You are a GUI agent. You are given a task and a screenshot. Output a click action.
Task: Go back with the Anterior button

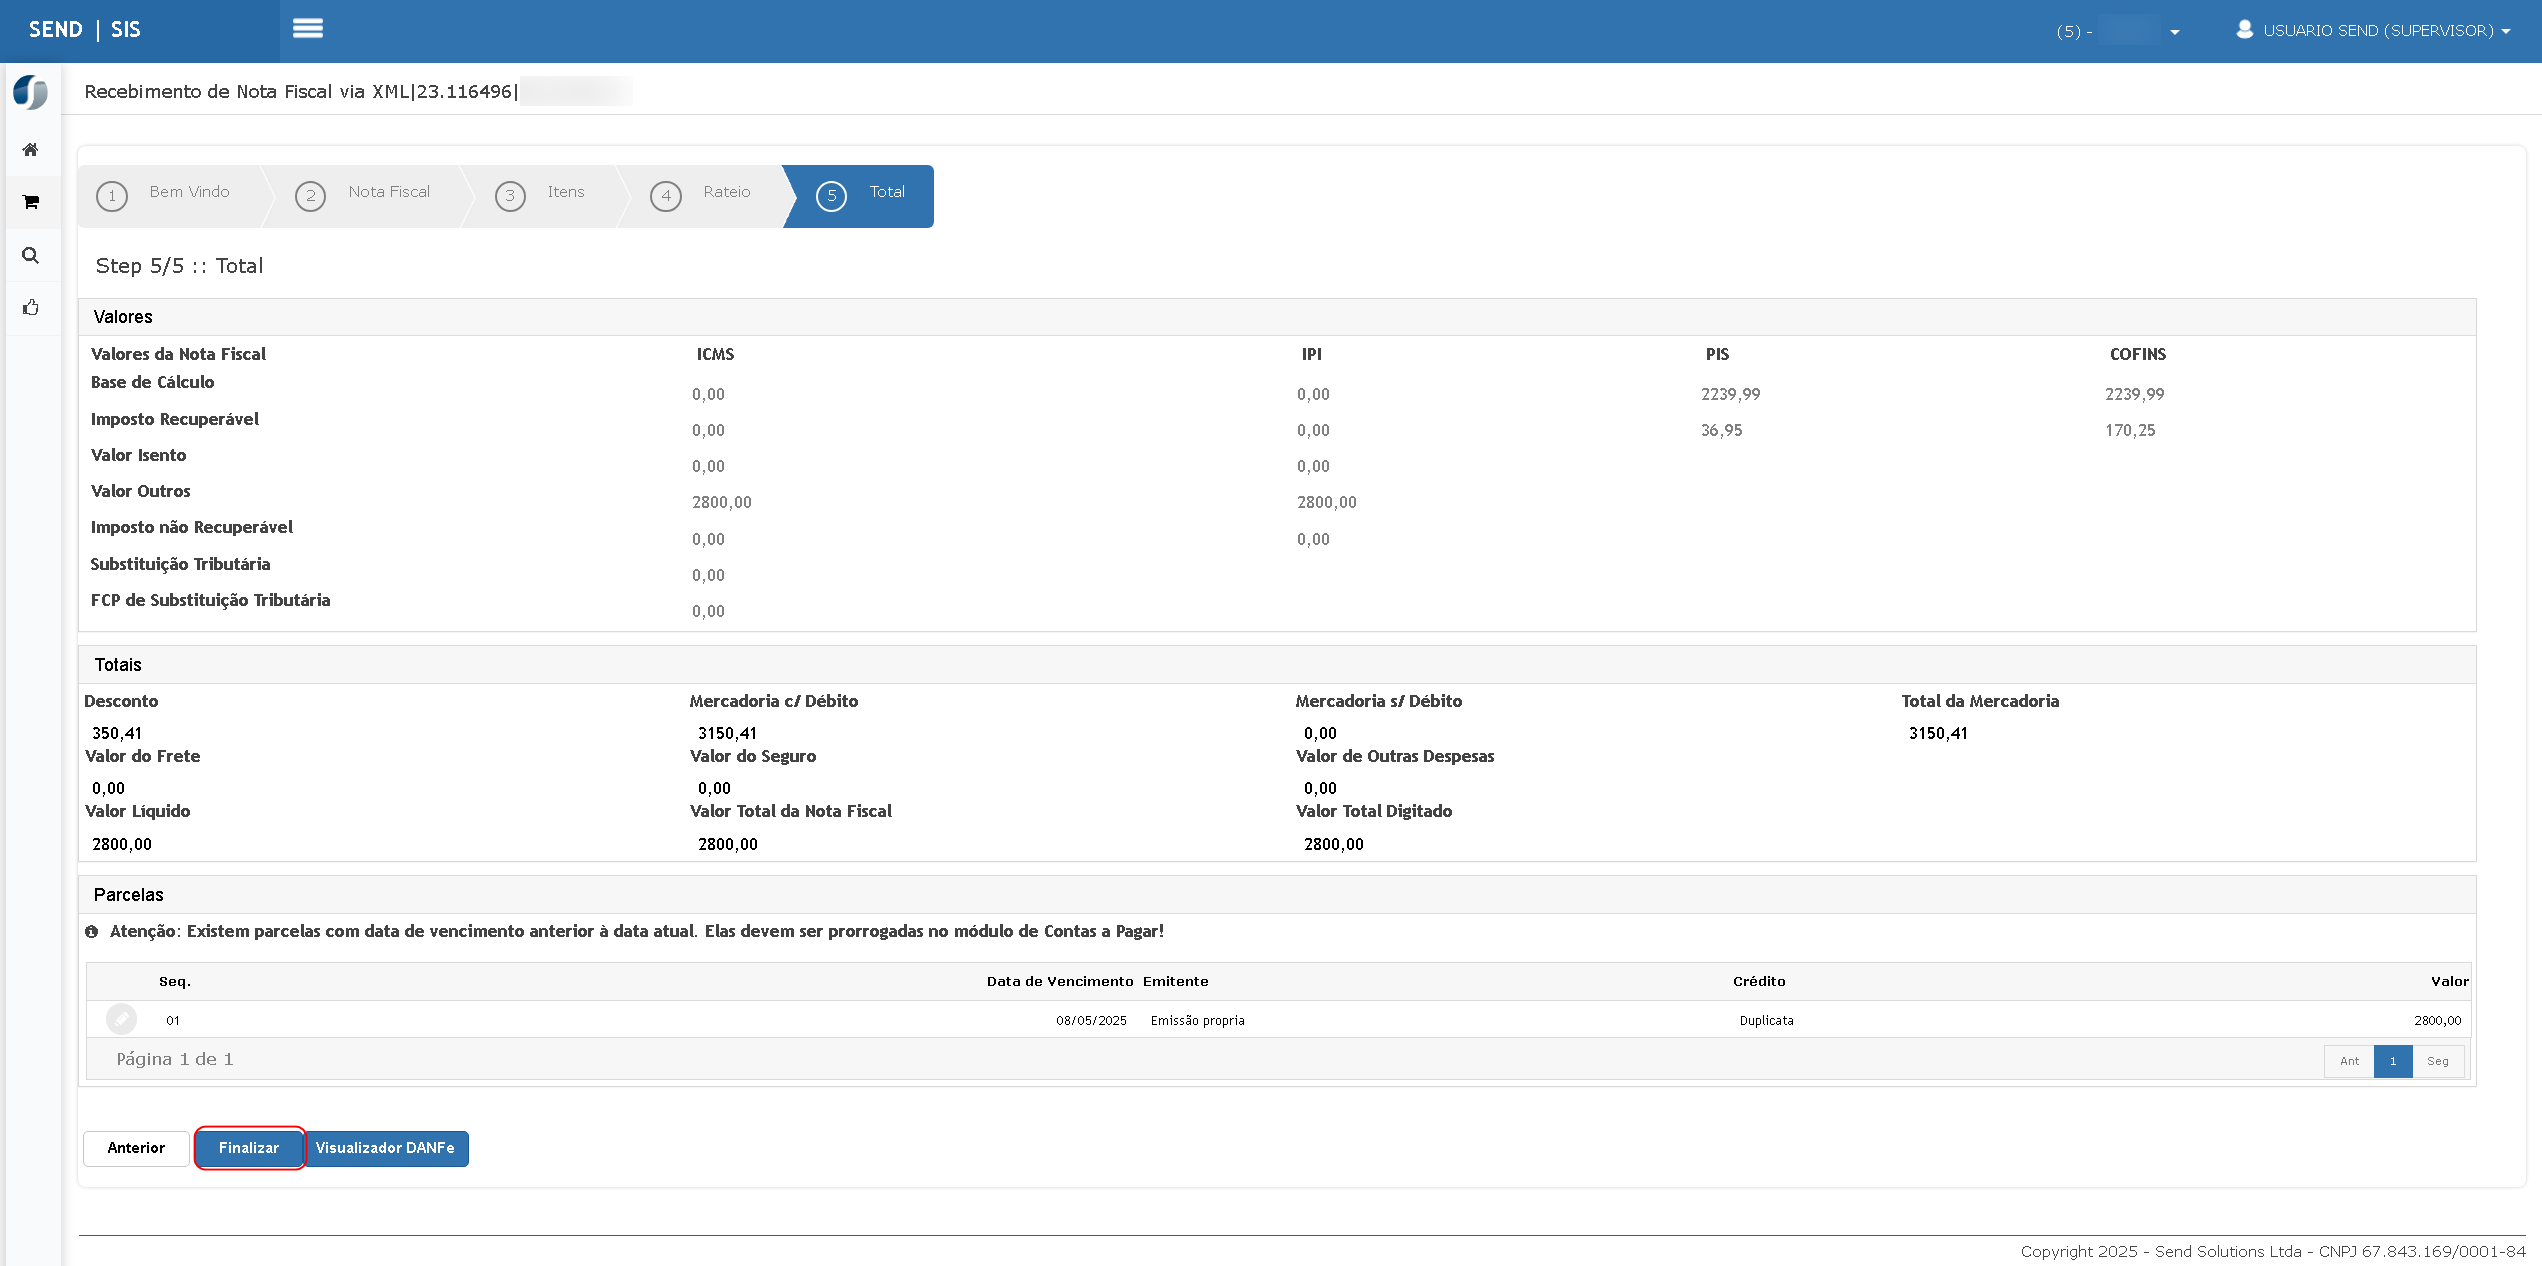136,1148
